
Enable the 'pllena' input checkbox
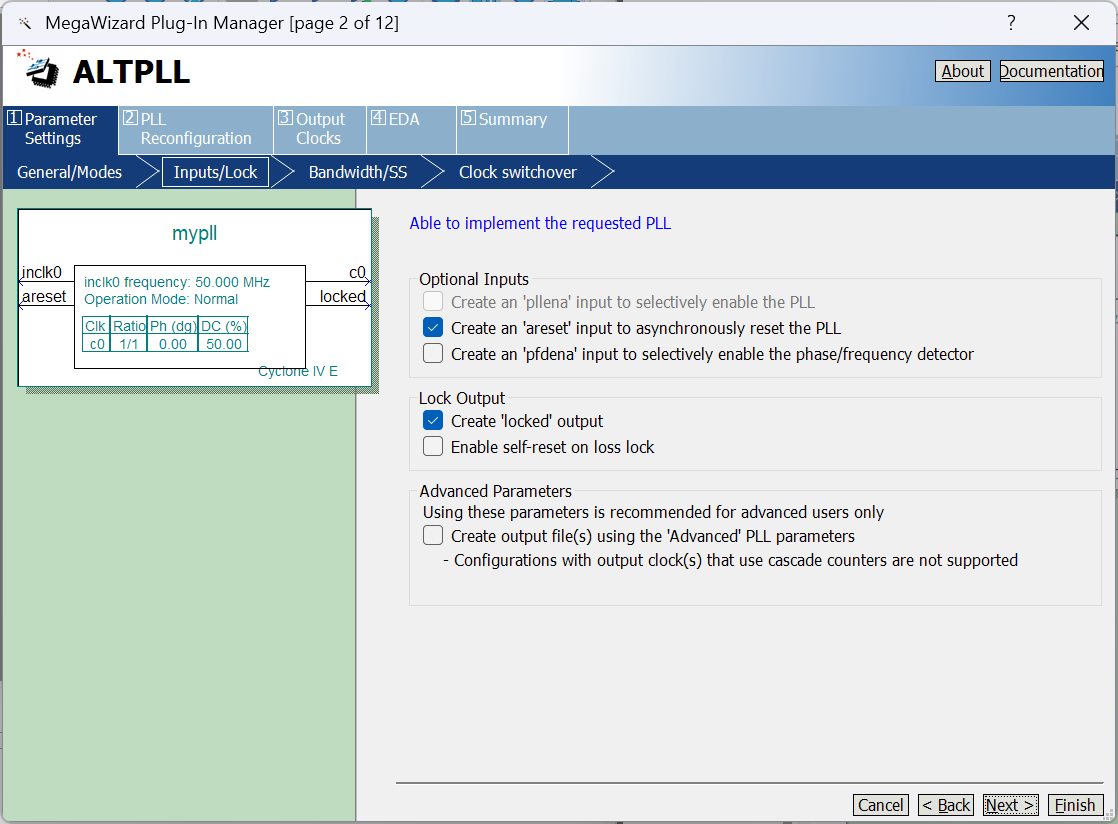433,302
